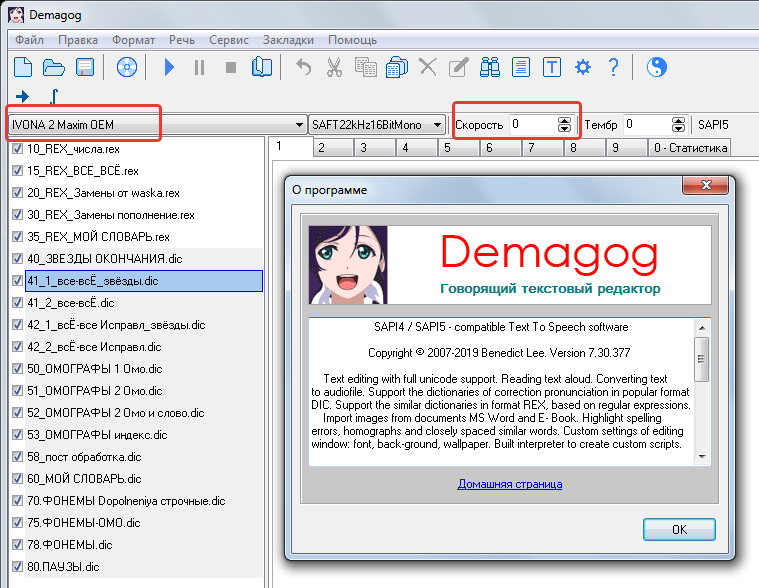Screen dimensions: 759x588
Task: Paste with the clipboard icon
Action: [x=397, y=67]
